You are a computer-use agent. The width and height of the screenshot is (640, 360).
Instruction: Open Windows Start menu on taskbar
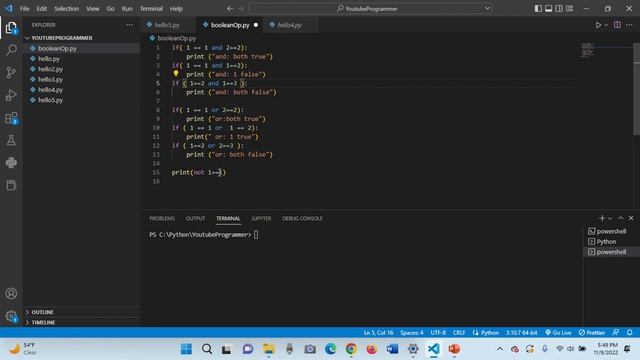[x=186, y=349]
